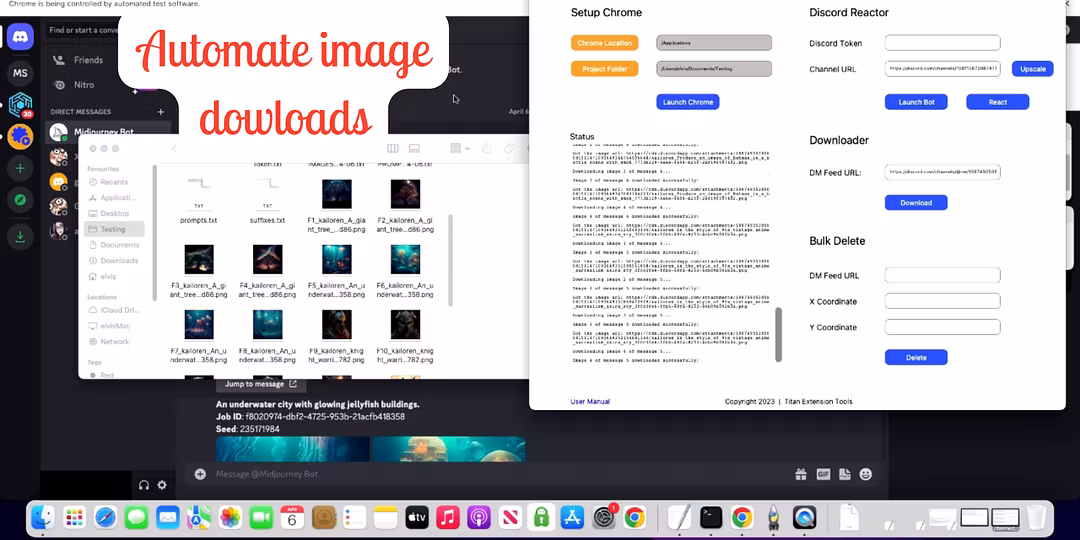Click the Y Coordinate input field

pos(942,326)
